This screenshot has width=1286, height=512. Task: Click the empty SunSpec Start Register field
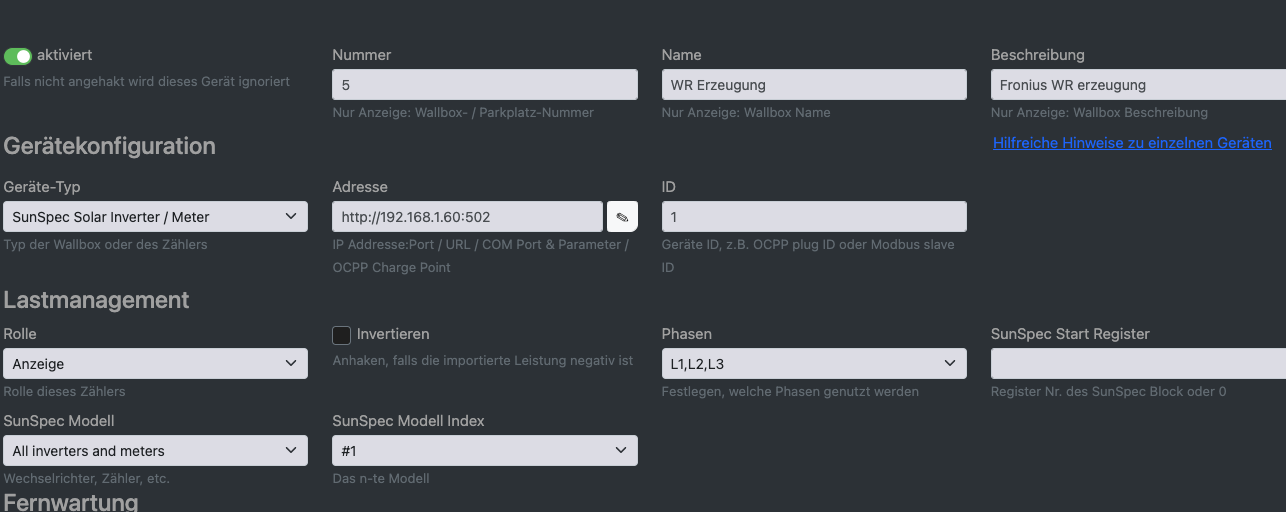(x=1138, y=364)
